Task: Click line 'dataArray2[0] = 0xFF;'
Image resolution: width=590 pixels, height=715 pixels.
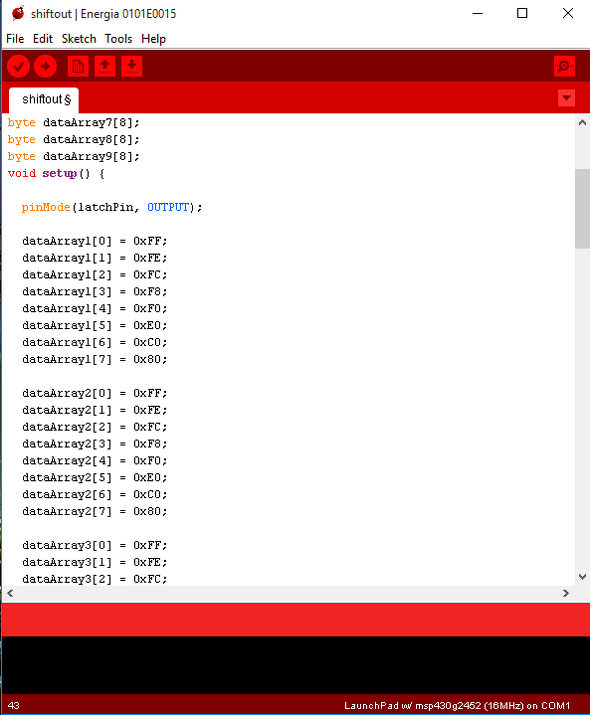Action: point(95,393)
